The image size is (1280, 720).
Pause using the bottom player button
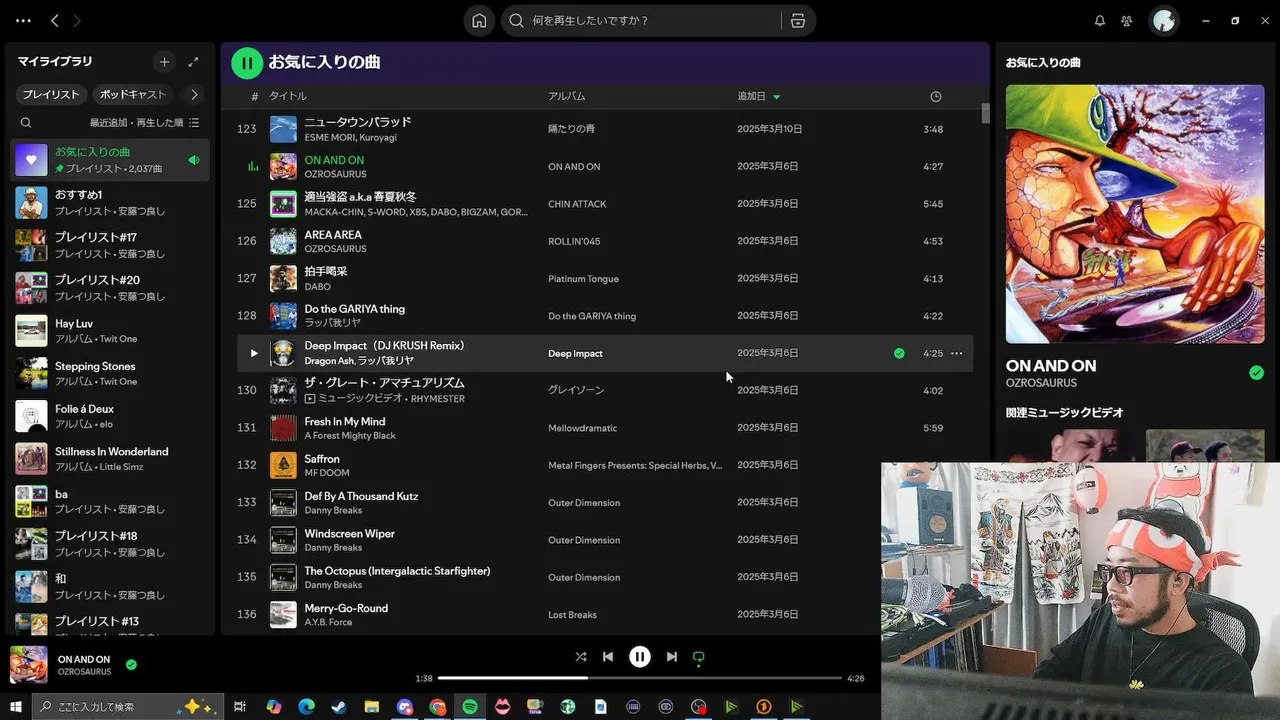[640, 657]
